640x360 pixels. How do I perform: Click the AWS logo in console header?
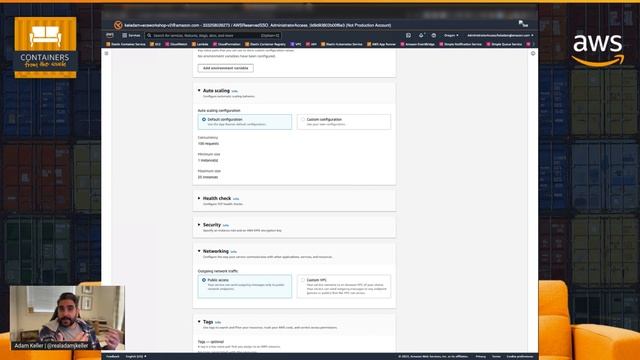[110, 36]
